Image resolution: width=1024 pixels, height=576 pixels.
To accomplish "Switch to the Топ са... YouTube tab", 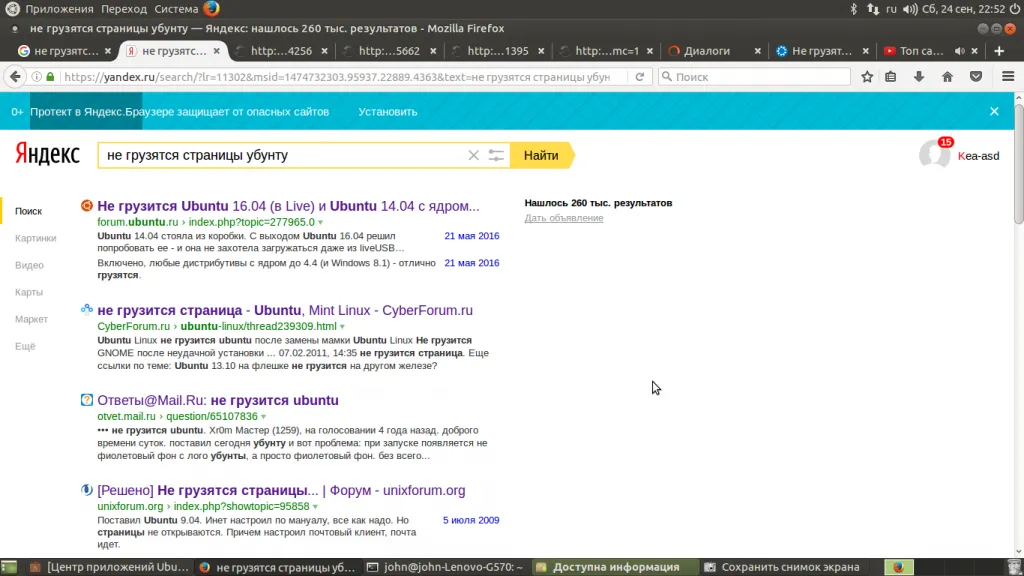I will [x=921, y=50].
